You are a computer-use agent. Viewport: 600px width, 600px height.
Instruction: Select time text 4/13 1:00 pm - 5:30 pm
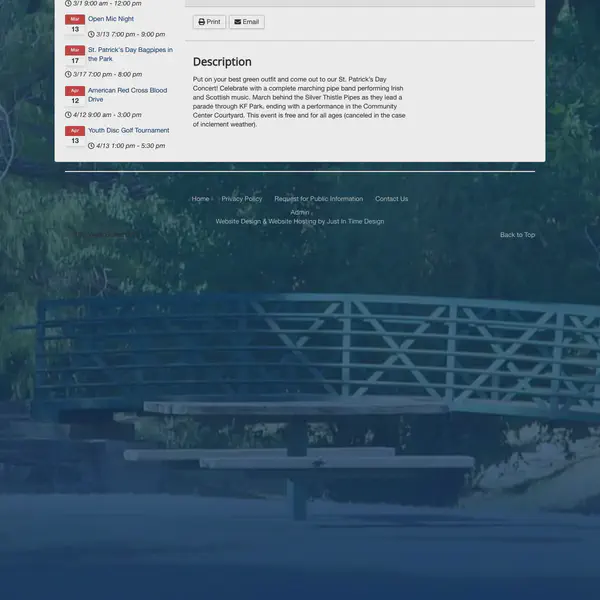click(131, 146)
